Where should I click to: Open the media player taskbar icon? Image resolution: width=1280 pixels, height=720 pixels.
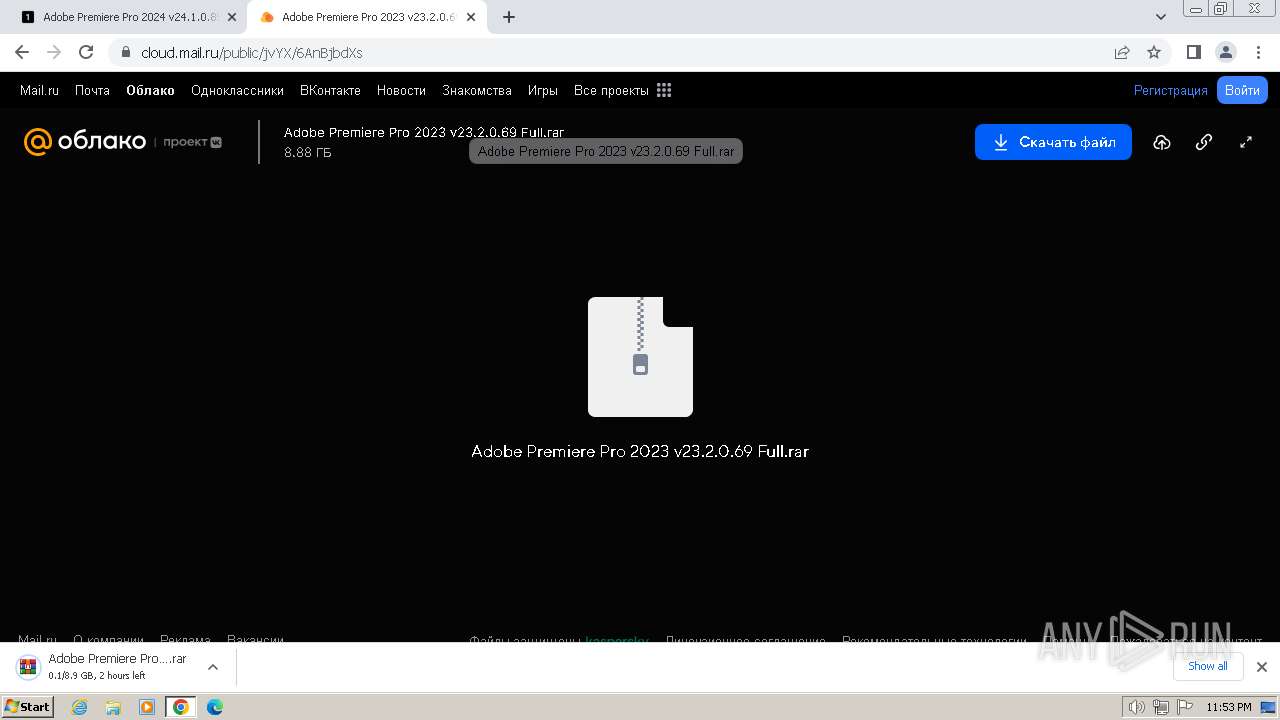point(147,707)
